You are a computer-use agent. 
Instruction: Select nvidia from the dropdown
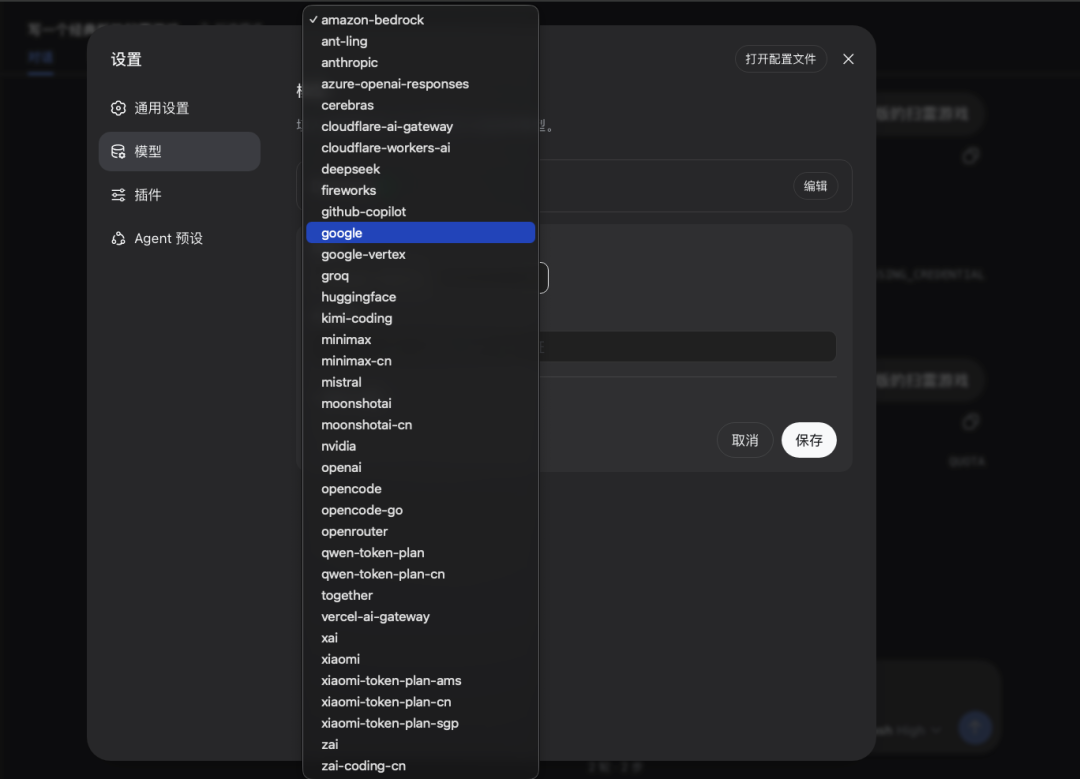[420, 447]
